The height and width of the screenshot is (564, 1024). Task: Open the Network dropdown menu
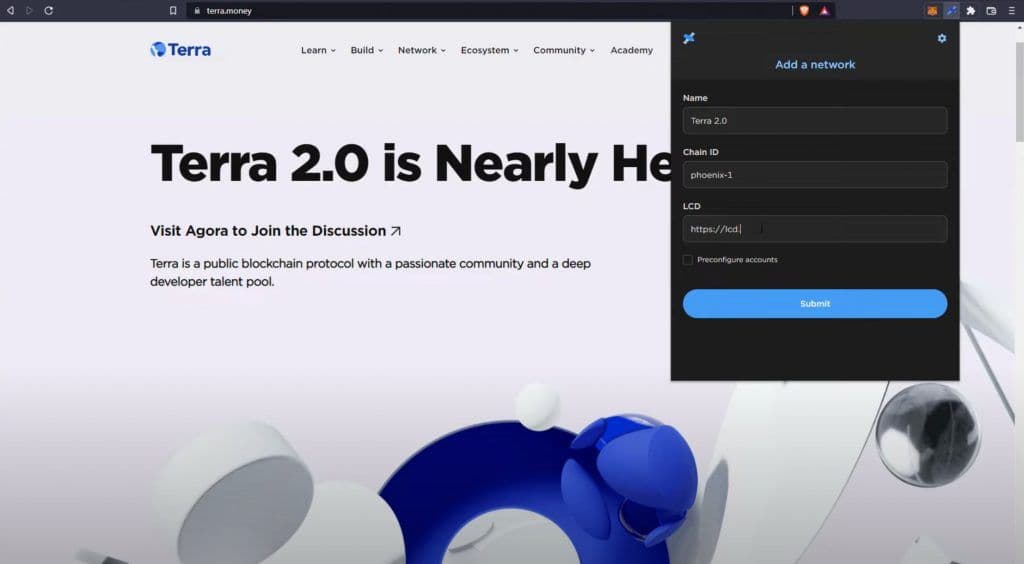[x=422, y=50]
